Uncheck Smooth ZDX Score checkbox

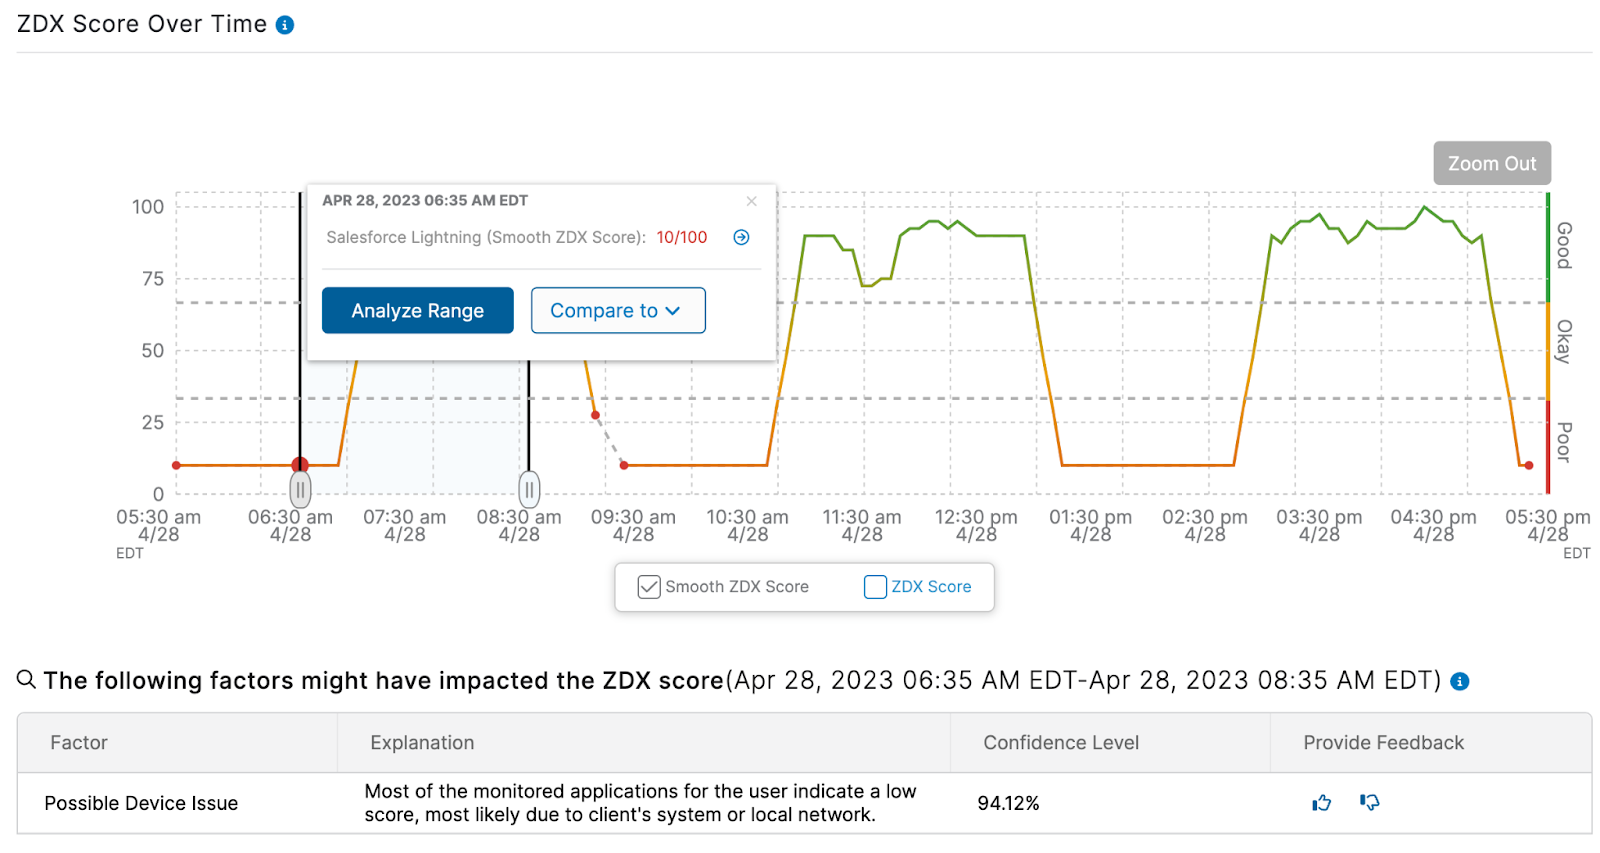point(649,587)
